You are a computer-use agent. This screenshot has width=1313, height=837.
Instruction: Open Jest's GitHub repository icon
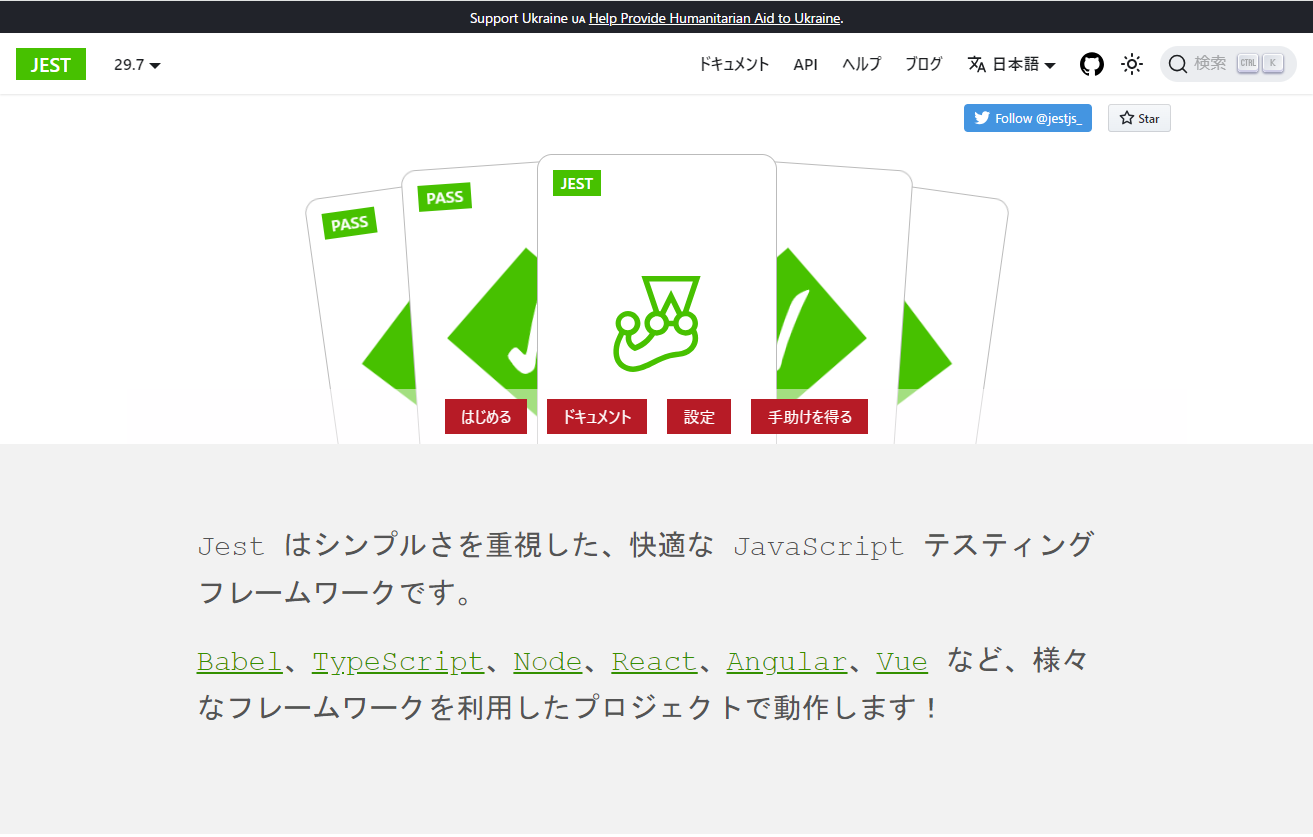tap(1092, 64)
